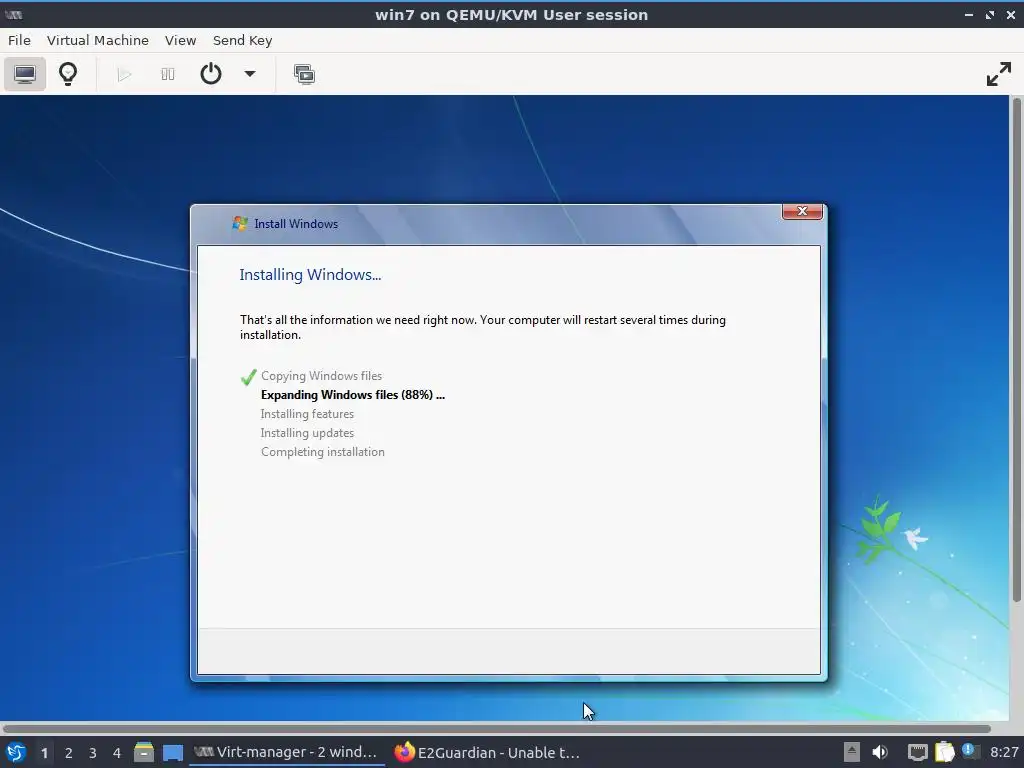Click 'Copying Windows files' step text
The height and width of the screenshot is (768, 1024).
[321, 376]
